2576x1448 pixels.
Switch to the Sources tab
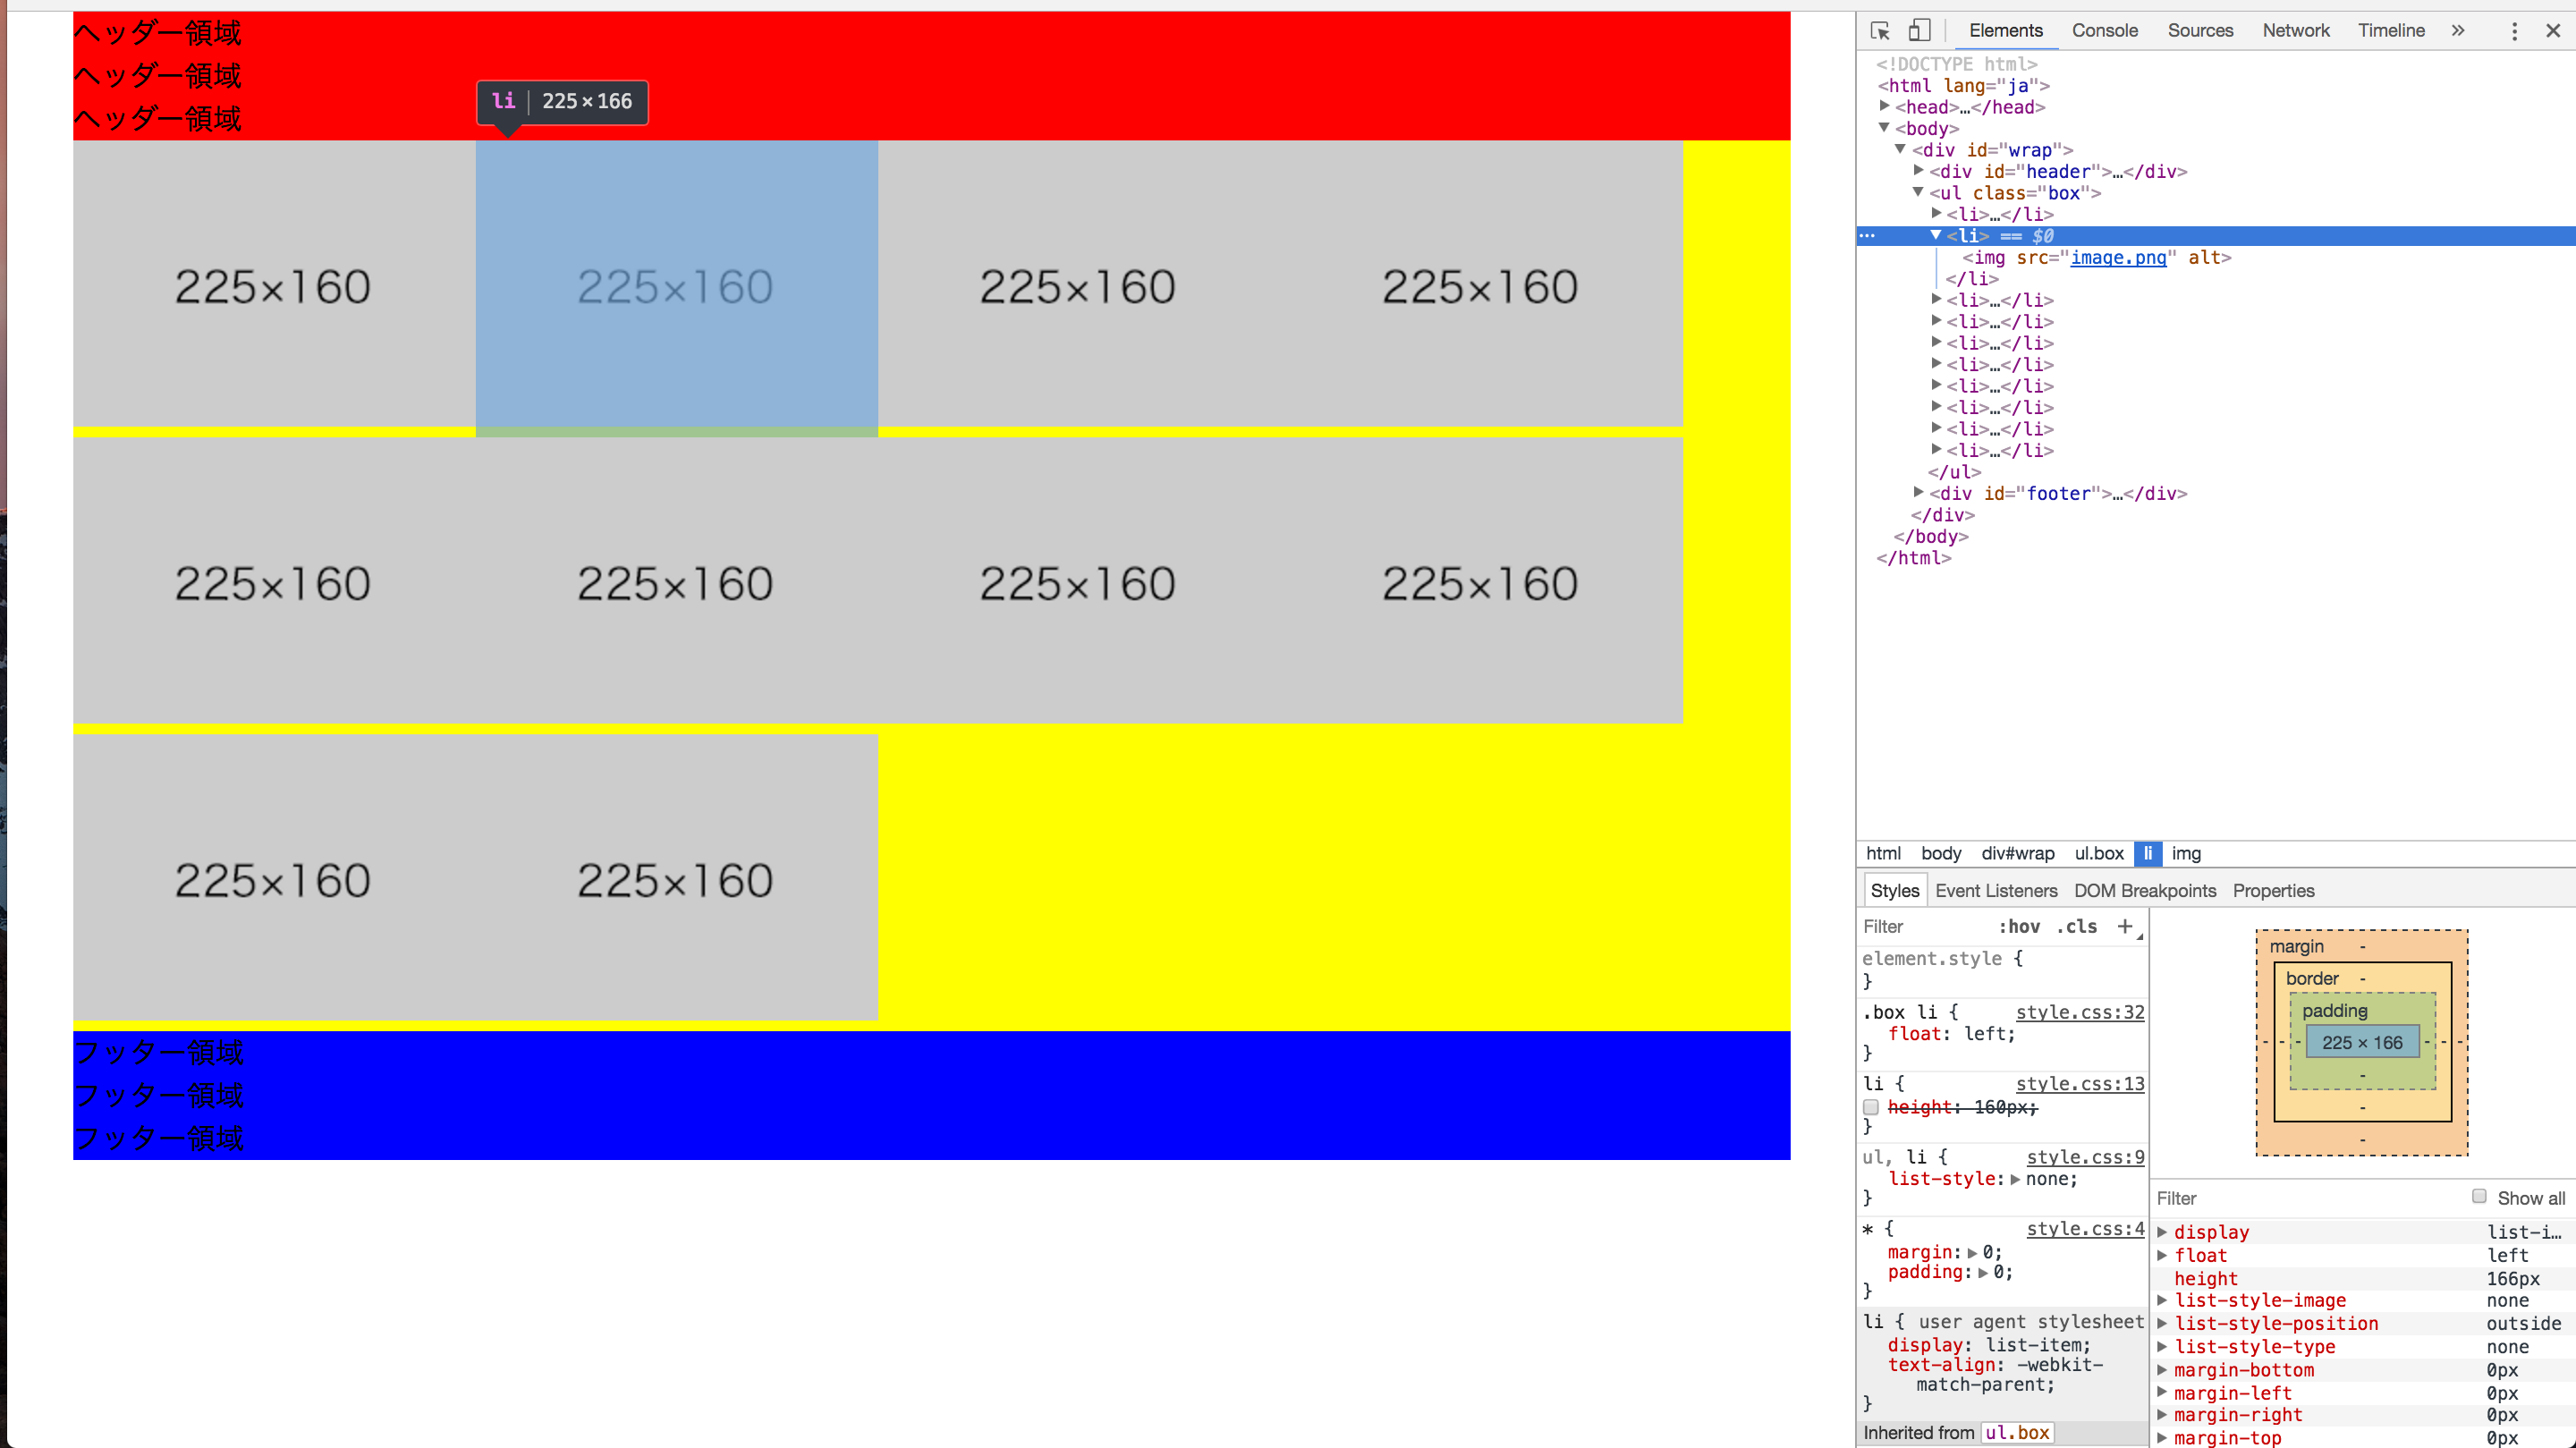[2200, 30]
